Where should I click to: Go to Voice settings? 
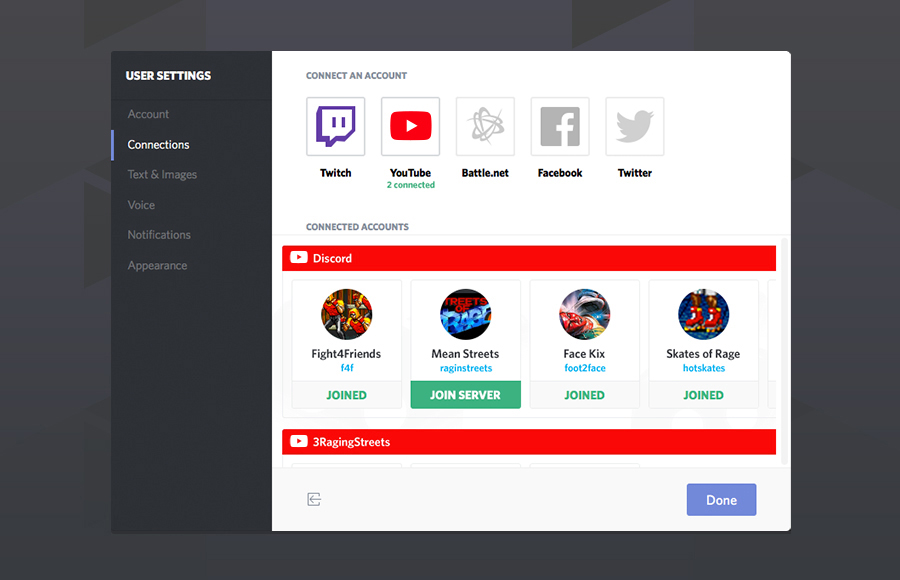click(141, 205)
